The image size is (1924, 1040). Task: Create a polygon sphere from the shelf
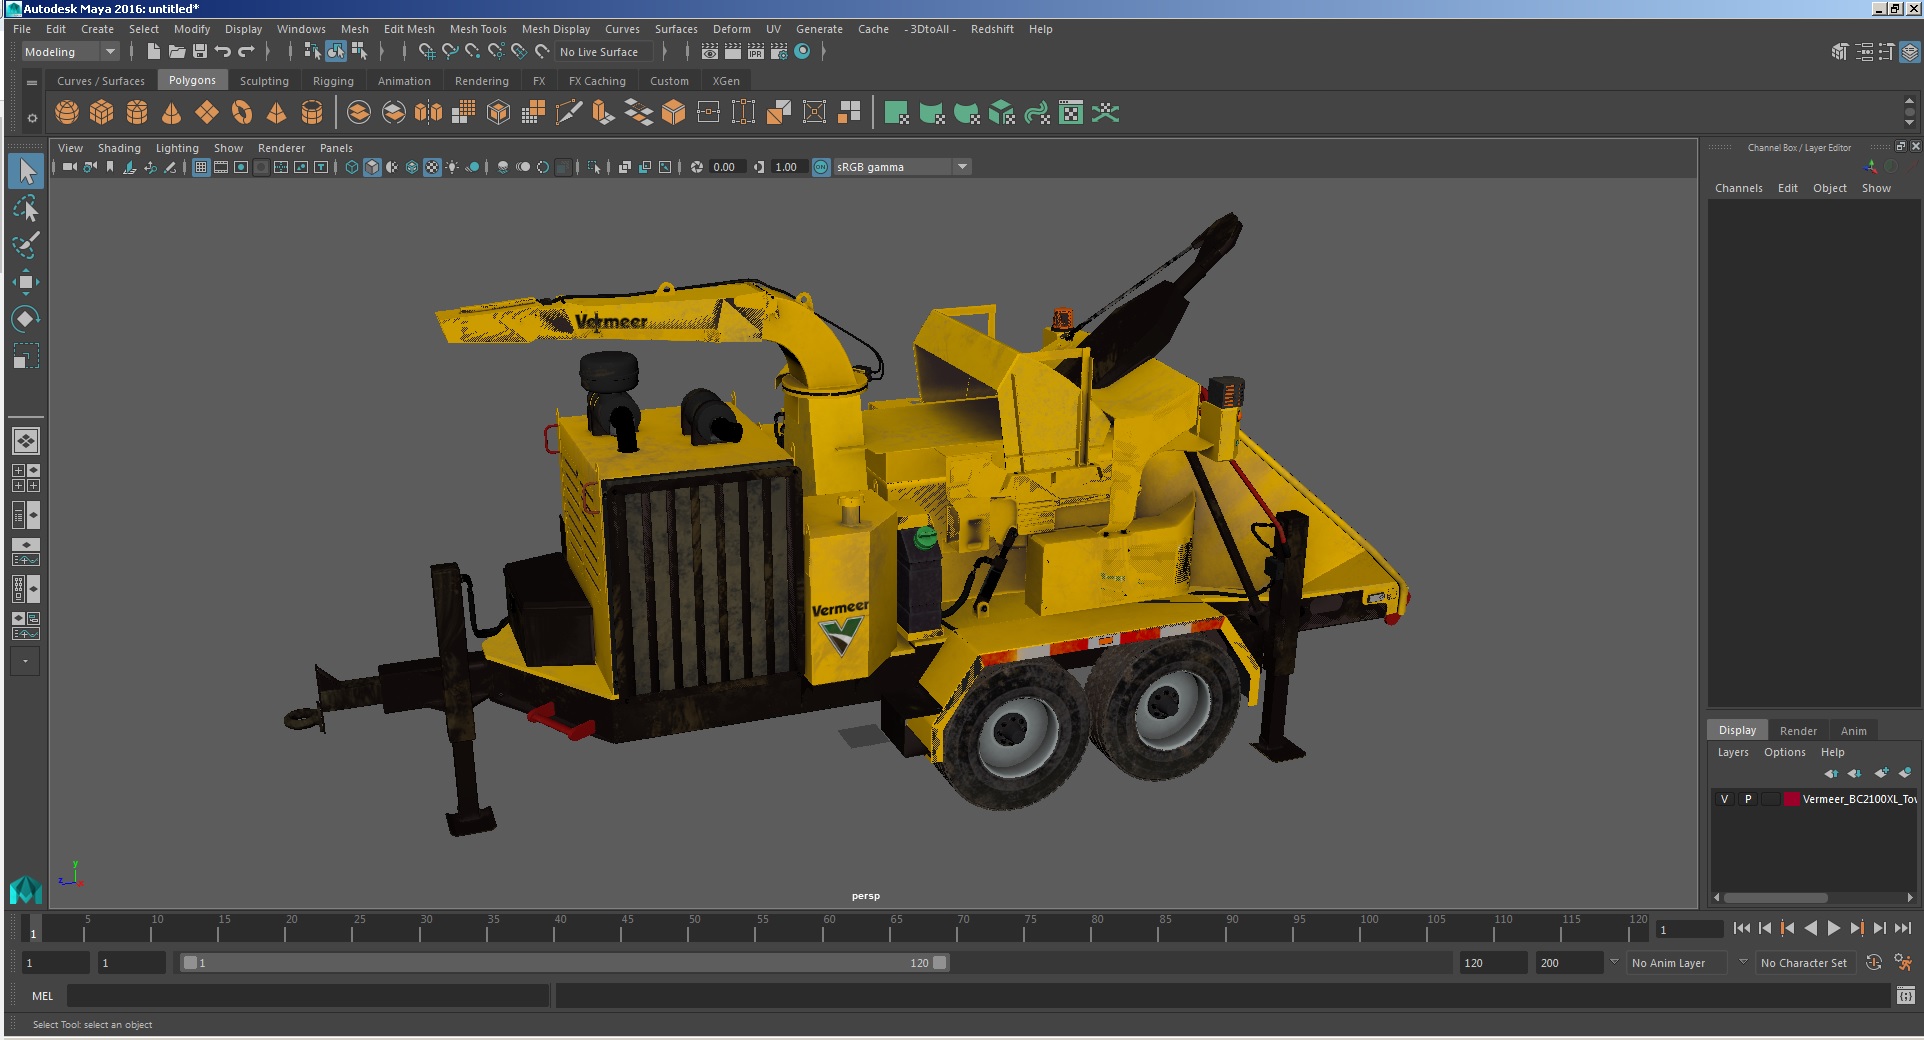(x=67, y=113)
